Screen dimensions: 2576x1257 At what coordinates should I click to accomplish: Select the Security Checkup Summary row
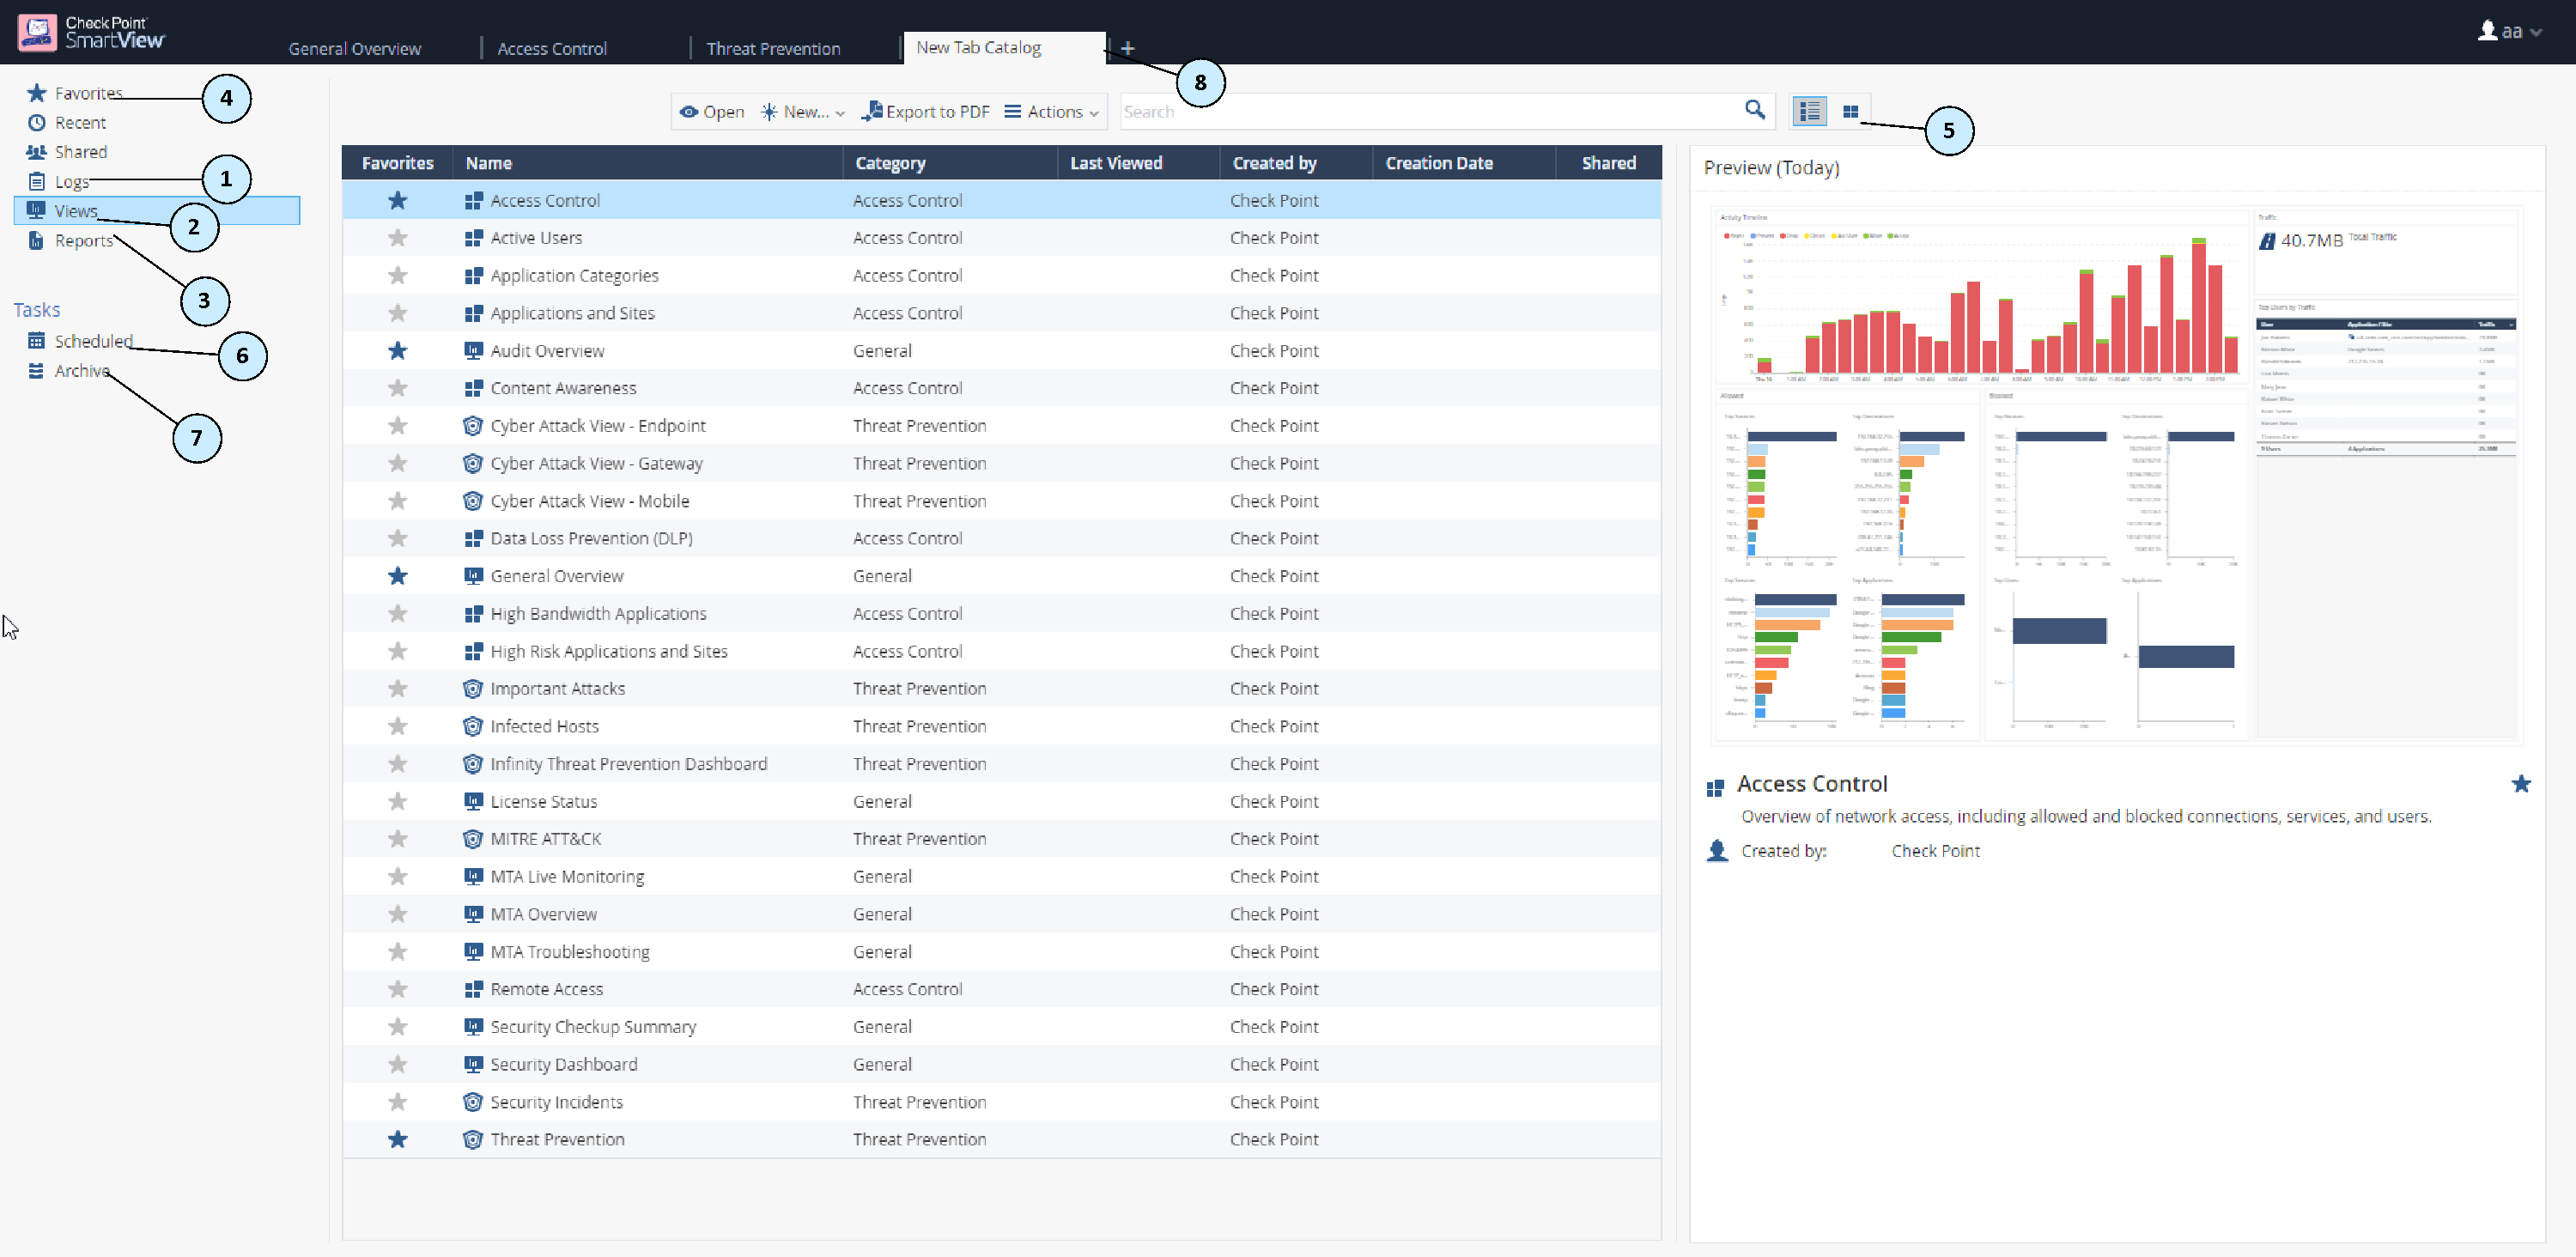(x=1001, y=1027)
